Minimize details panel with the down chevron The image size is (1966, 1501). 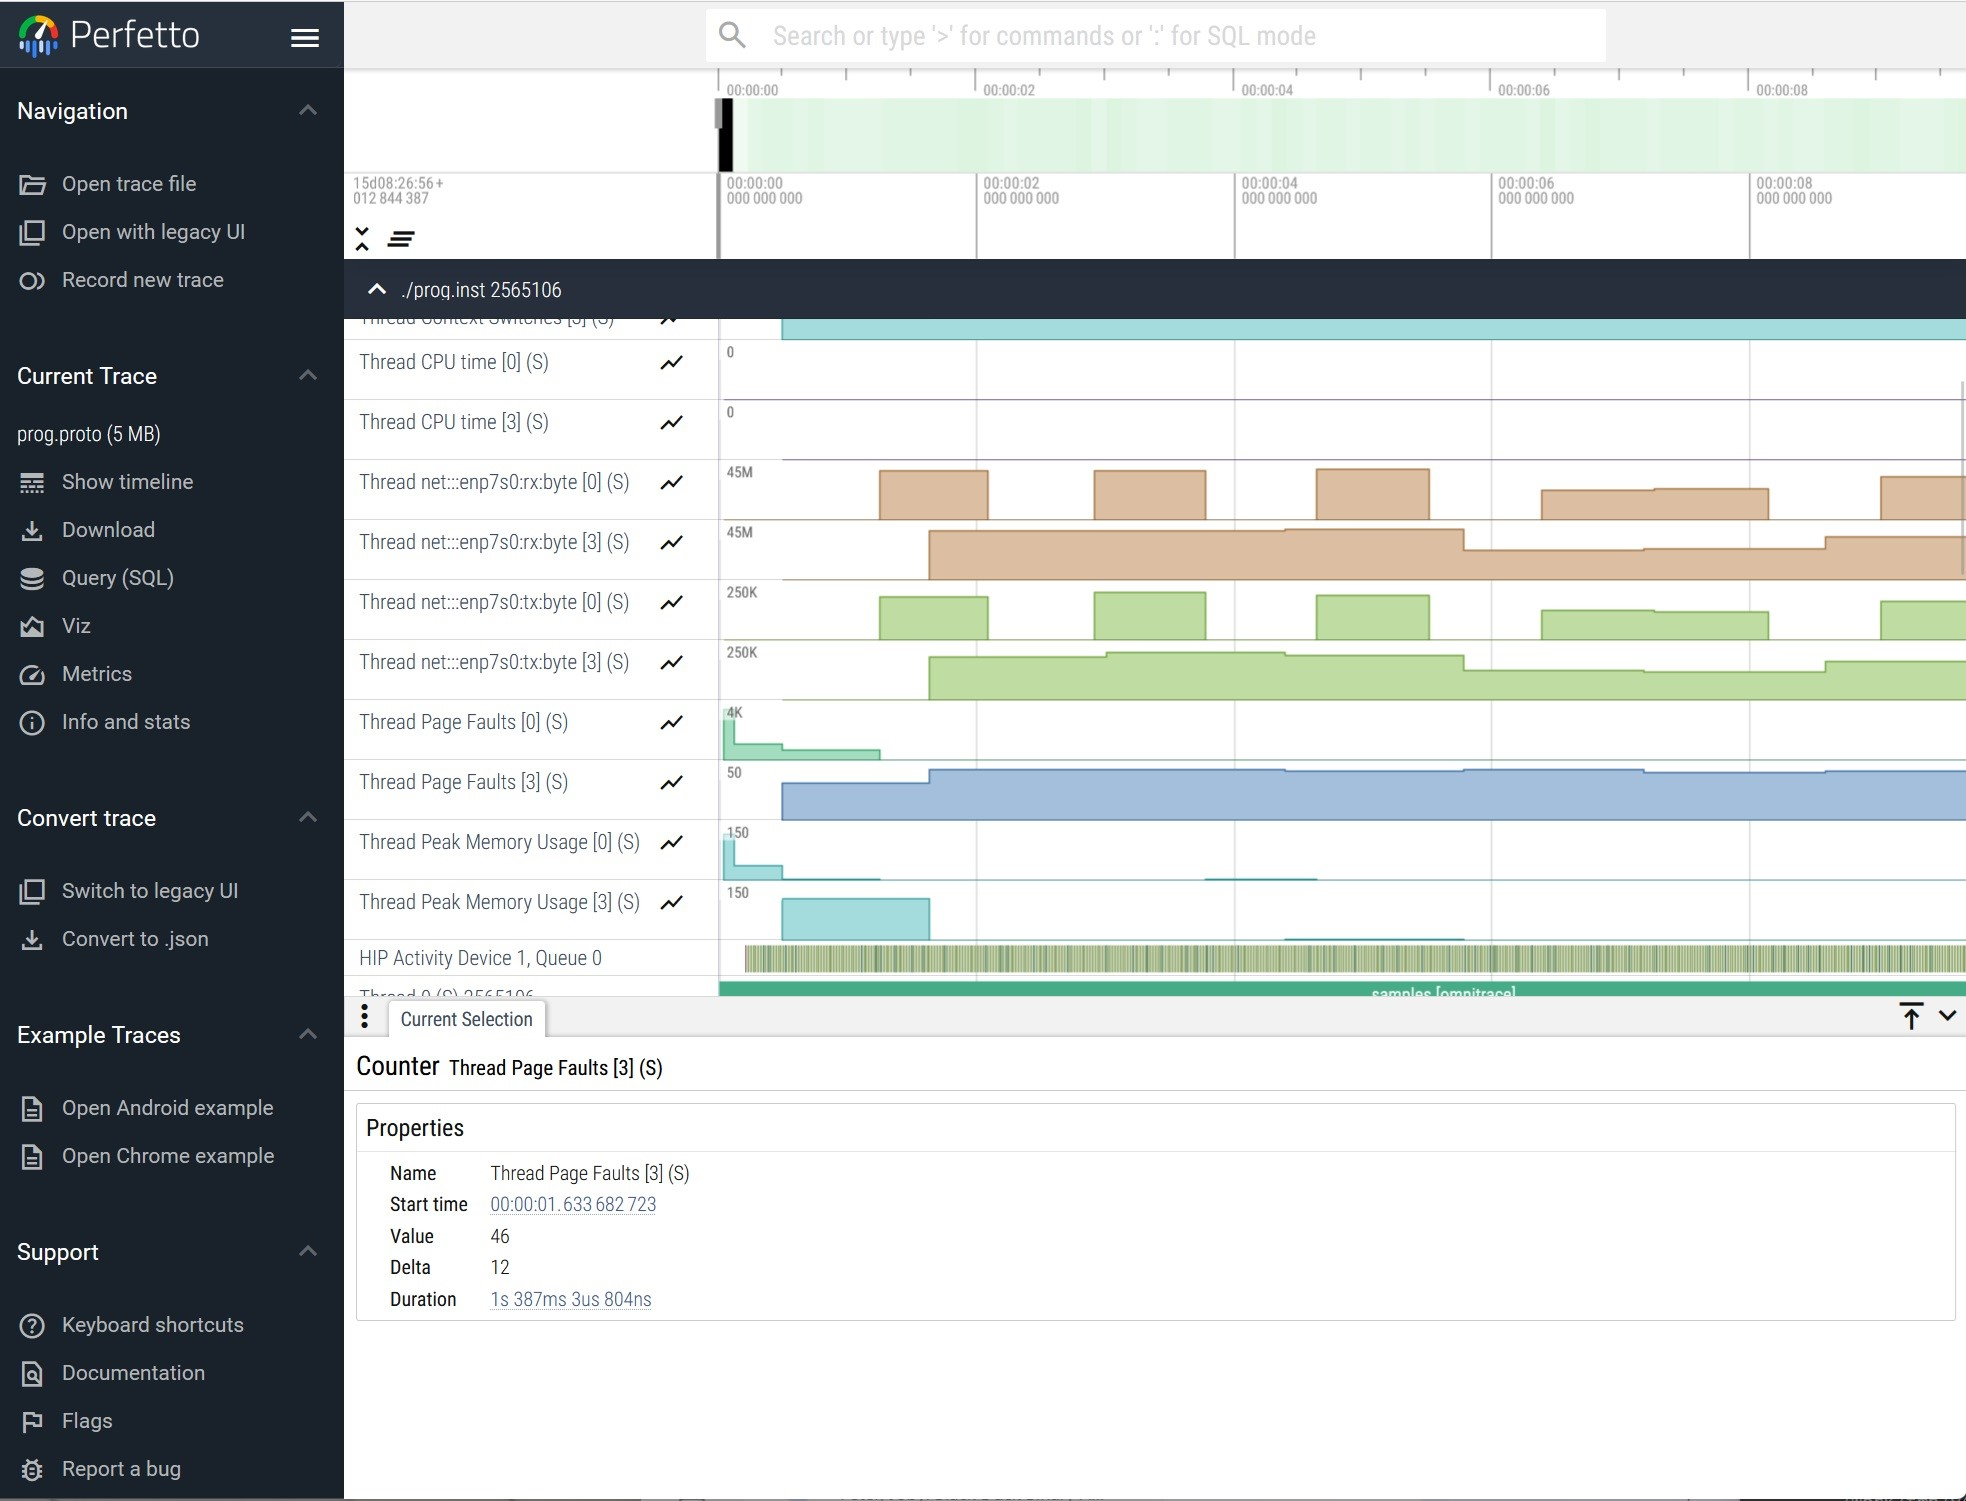1947,1016
